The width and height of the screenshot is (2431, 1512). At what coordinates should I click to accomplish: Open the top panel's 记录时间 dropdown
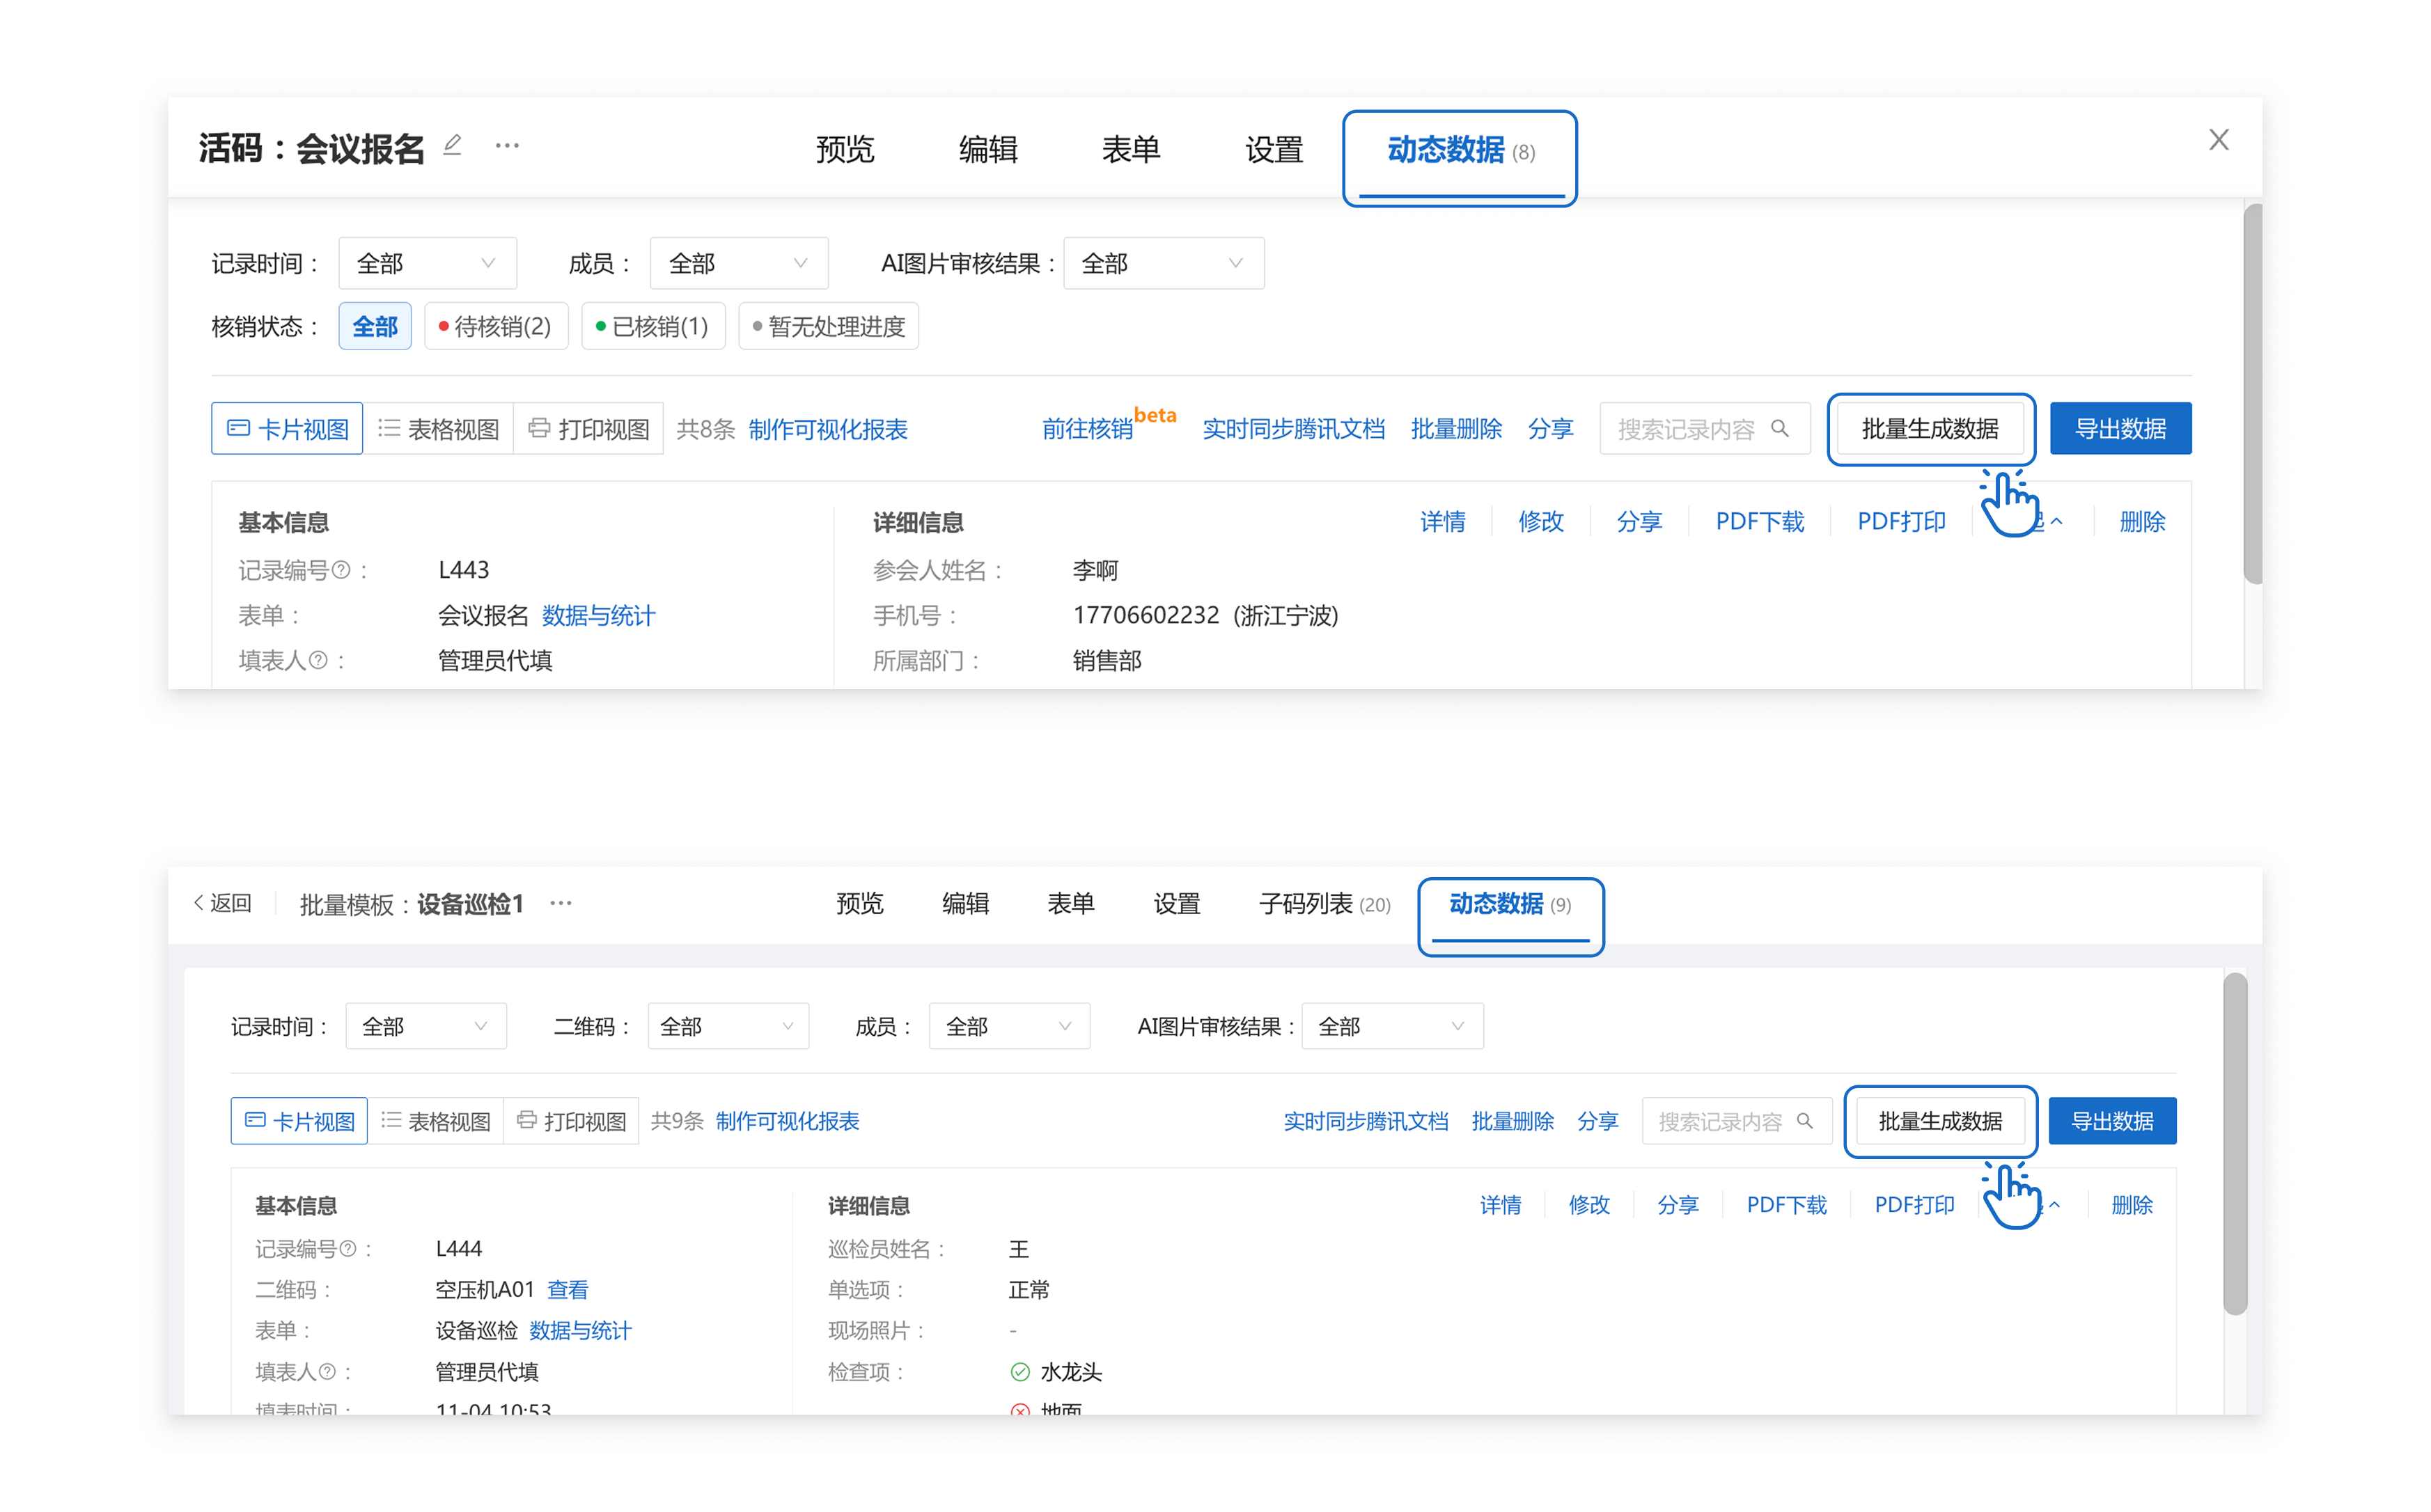[427, 264]
